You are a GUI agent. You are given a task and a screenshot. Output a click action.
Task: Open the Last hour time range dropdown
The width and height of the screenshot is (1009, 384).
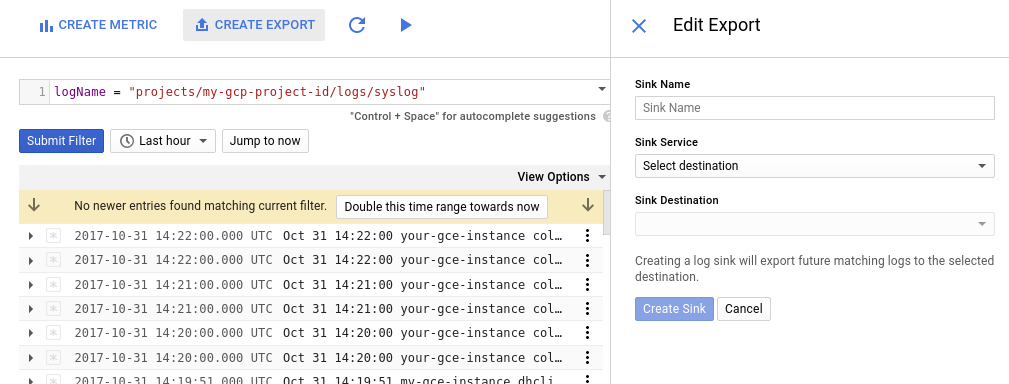pyautogui.click(x=163, y=141)
